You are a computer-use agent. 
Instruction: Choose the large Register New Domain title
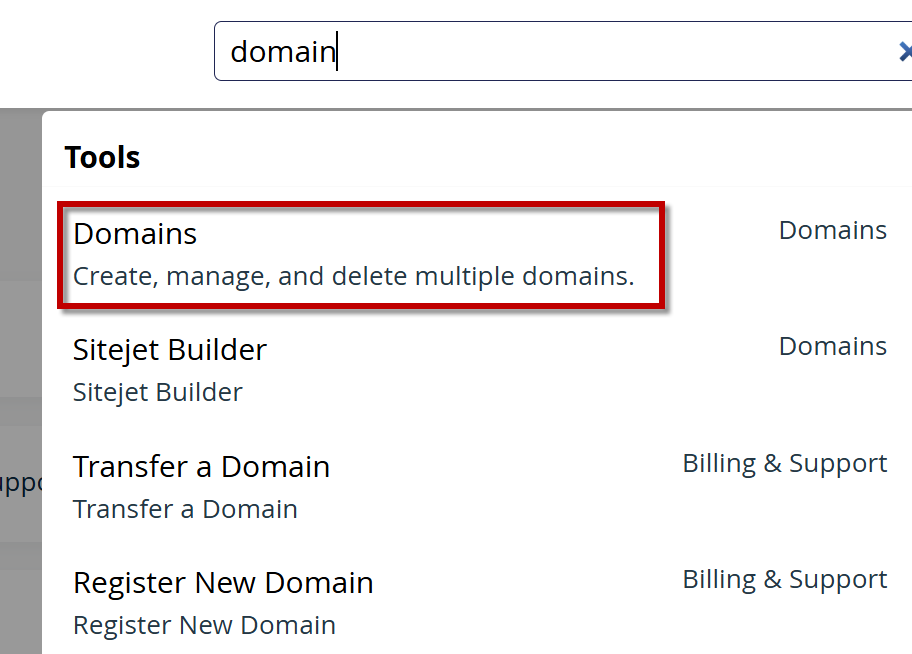tap(223, 583)
